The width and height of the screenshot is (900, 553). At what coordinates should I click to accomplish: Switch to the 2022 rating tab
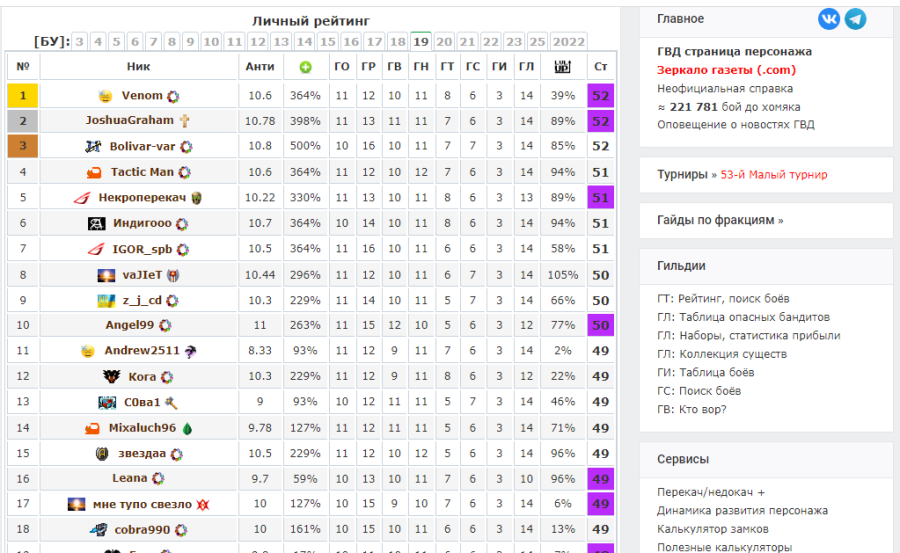tap(568, 41)
